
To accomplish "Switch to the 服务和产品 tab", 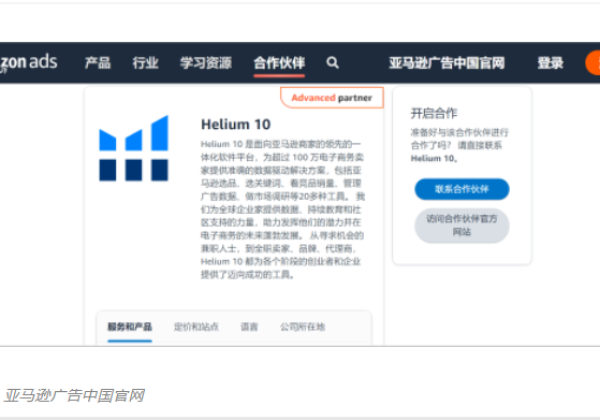I will [130, 327].
